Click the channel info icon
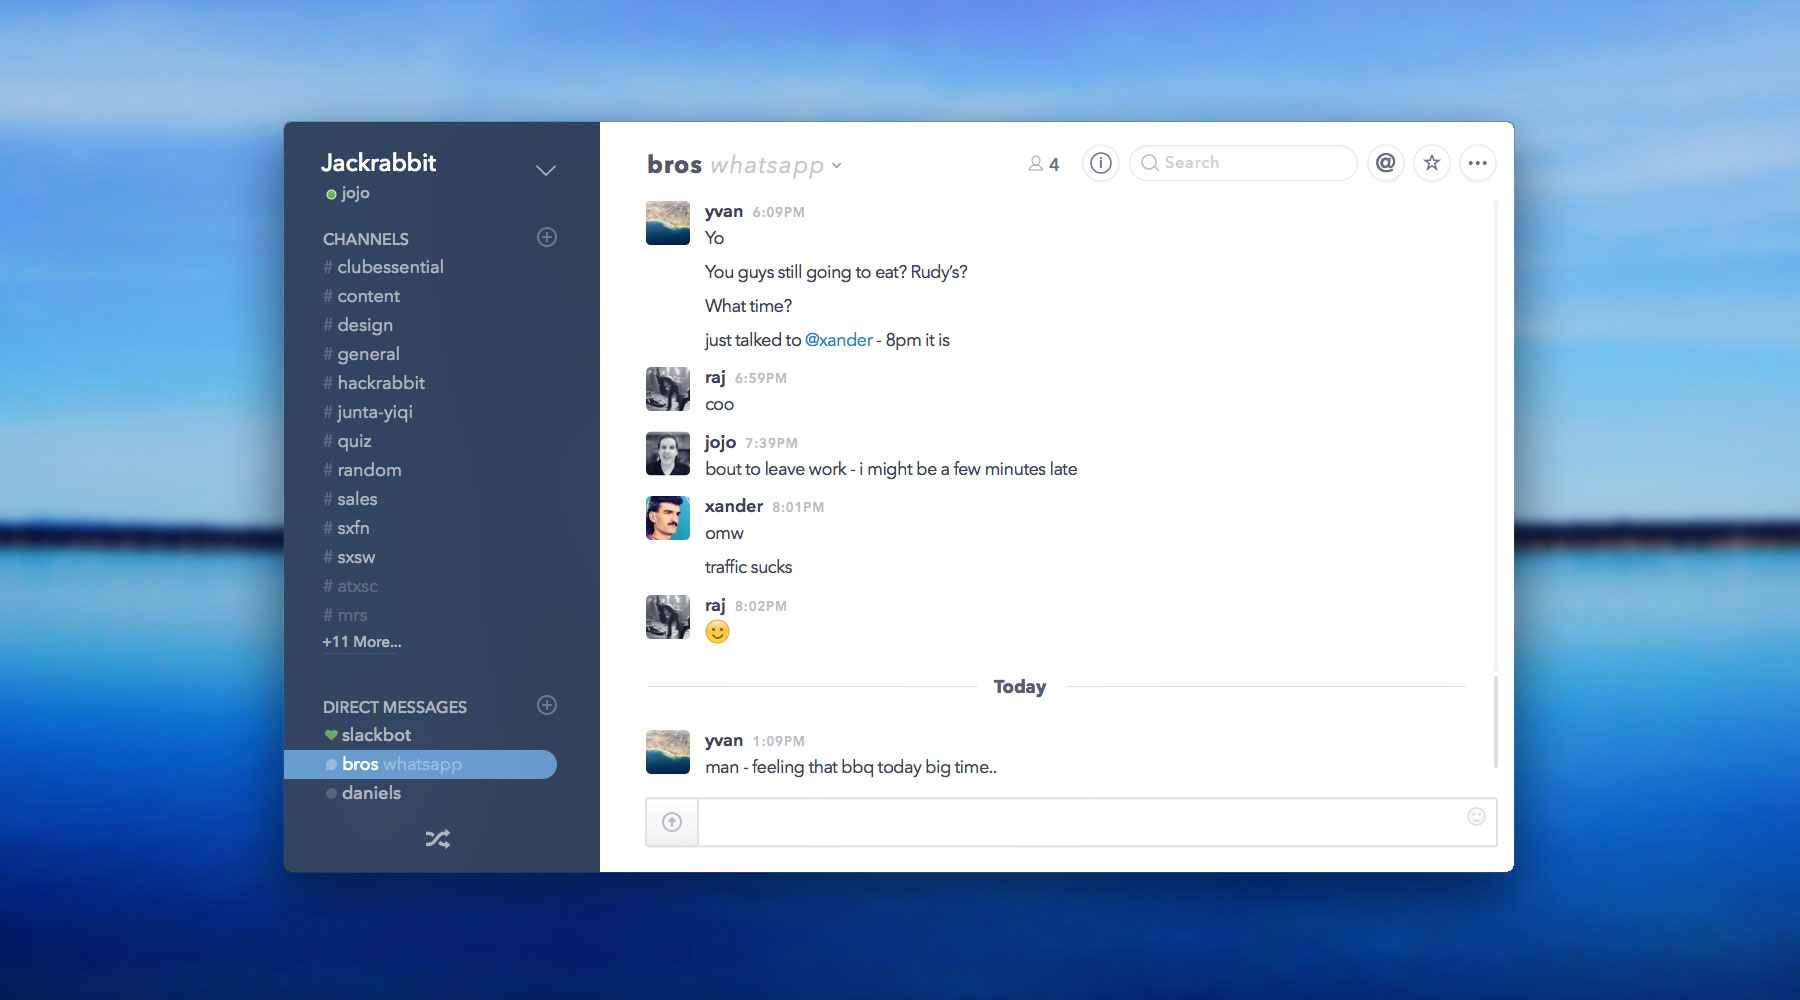The height and width of the screenshot is (1000, 1800). tap(1100, 163)
